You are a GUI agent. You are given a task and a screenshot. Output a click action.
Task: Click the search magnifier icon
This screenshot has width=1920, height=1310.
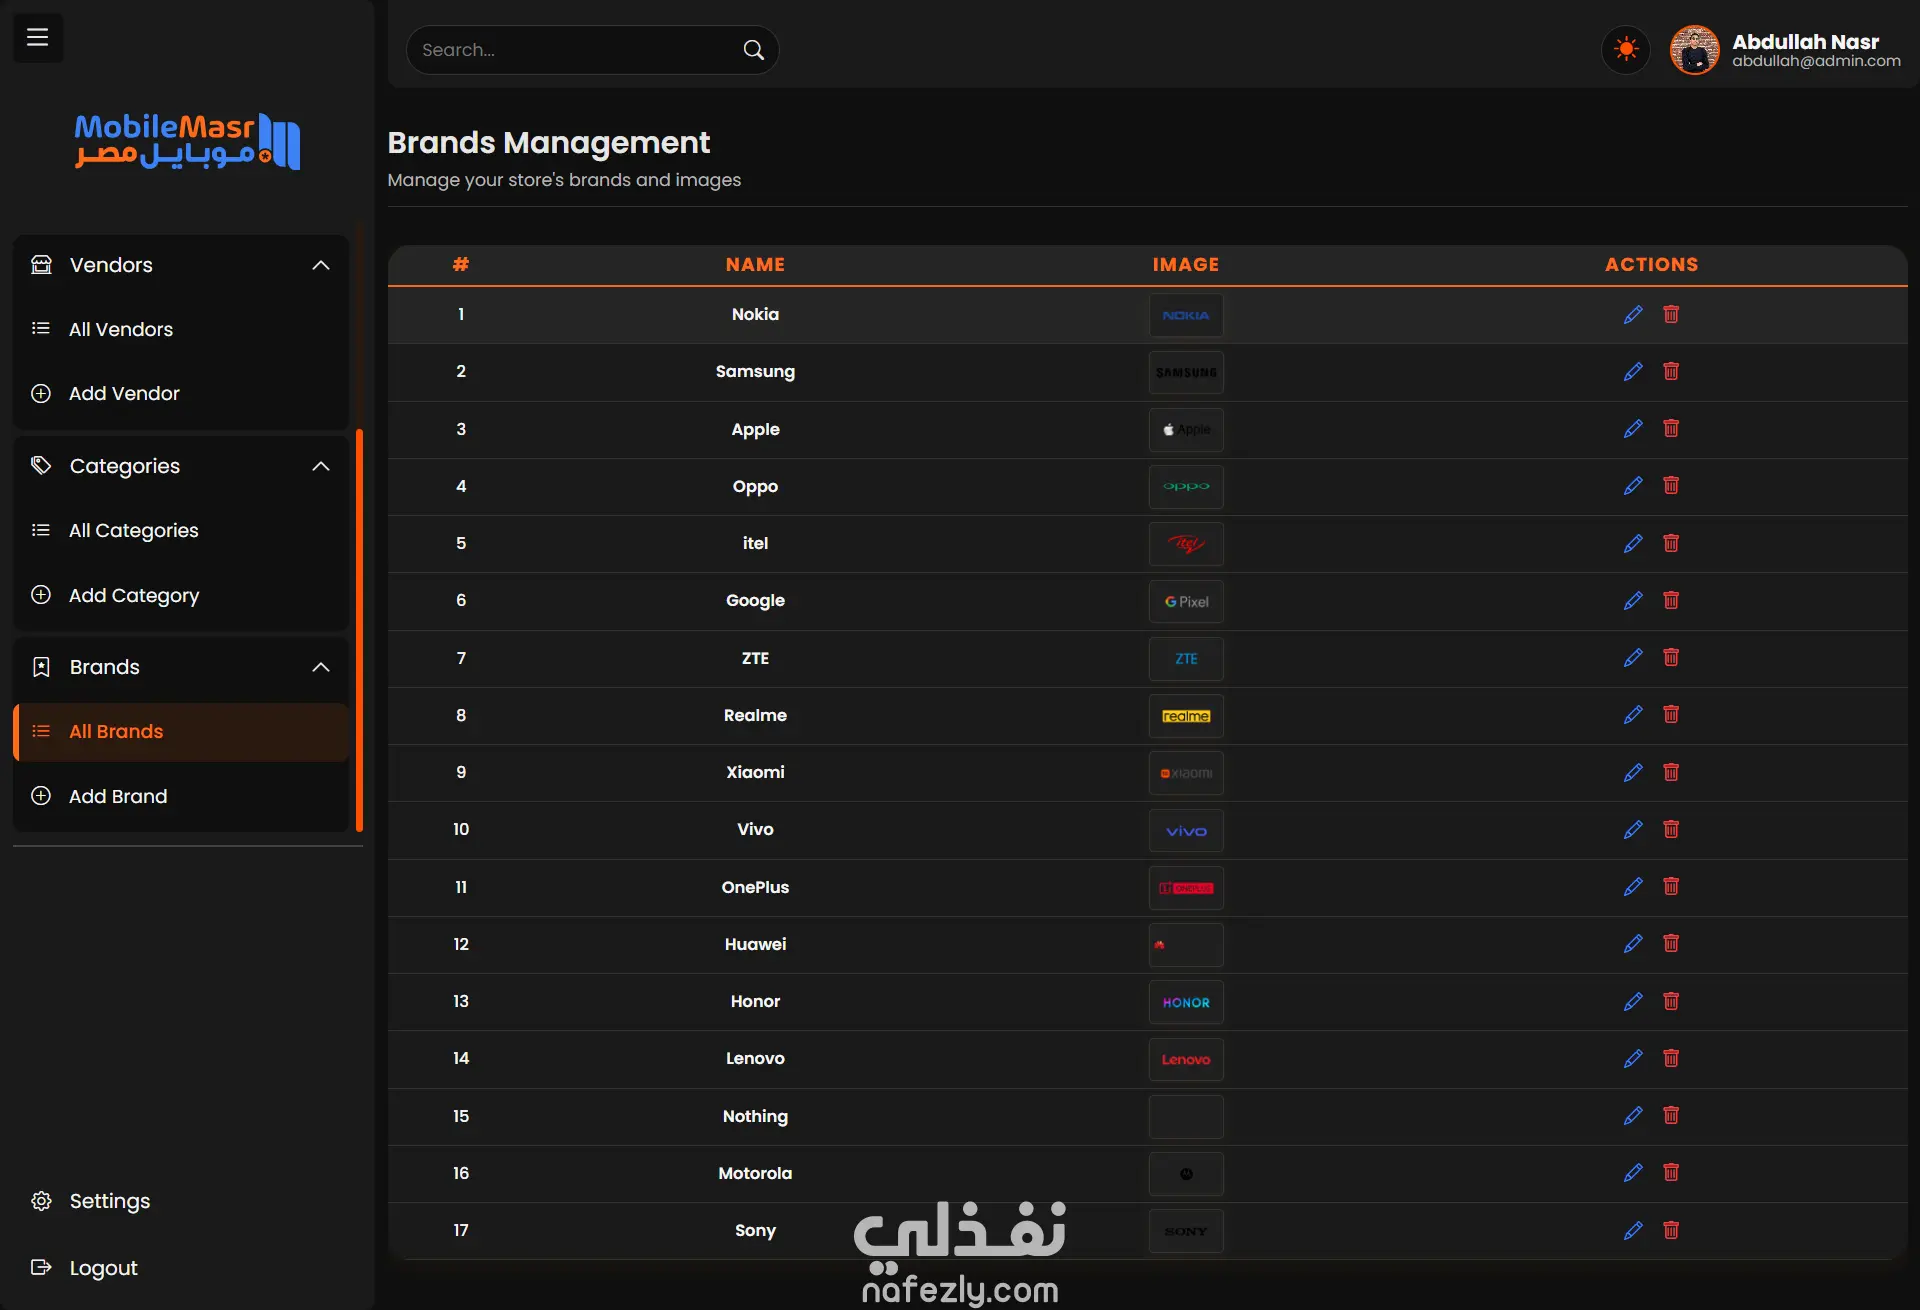point(753,50)
